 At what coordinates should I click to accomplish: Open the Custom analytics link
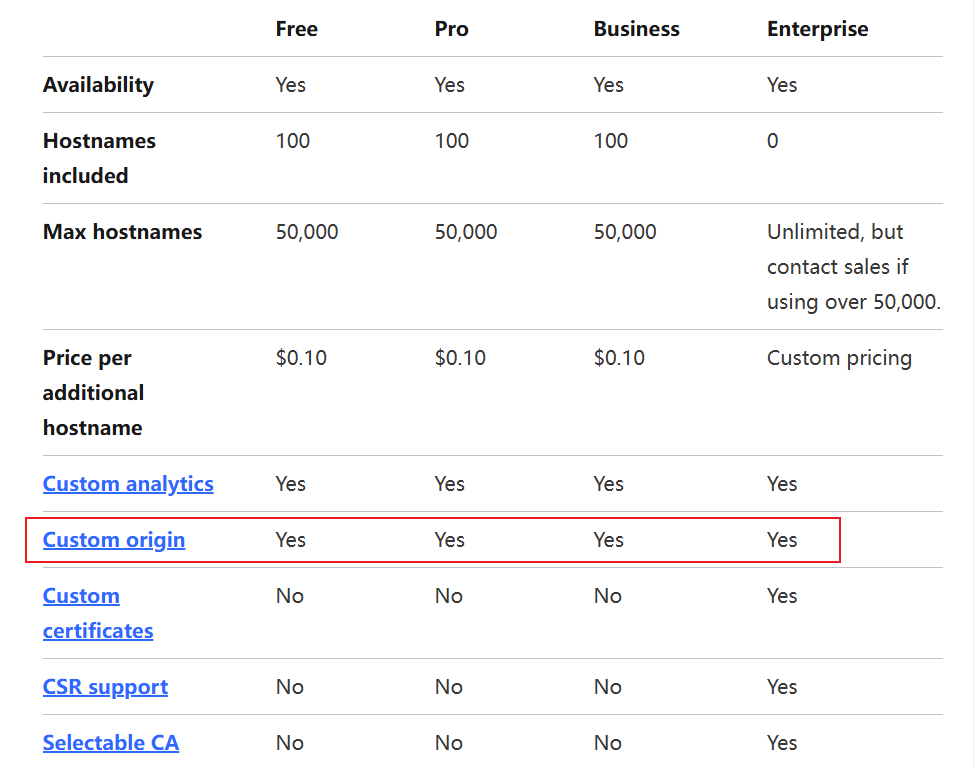click(128, 484)
